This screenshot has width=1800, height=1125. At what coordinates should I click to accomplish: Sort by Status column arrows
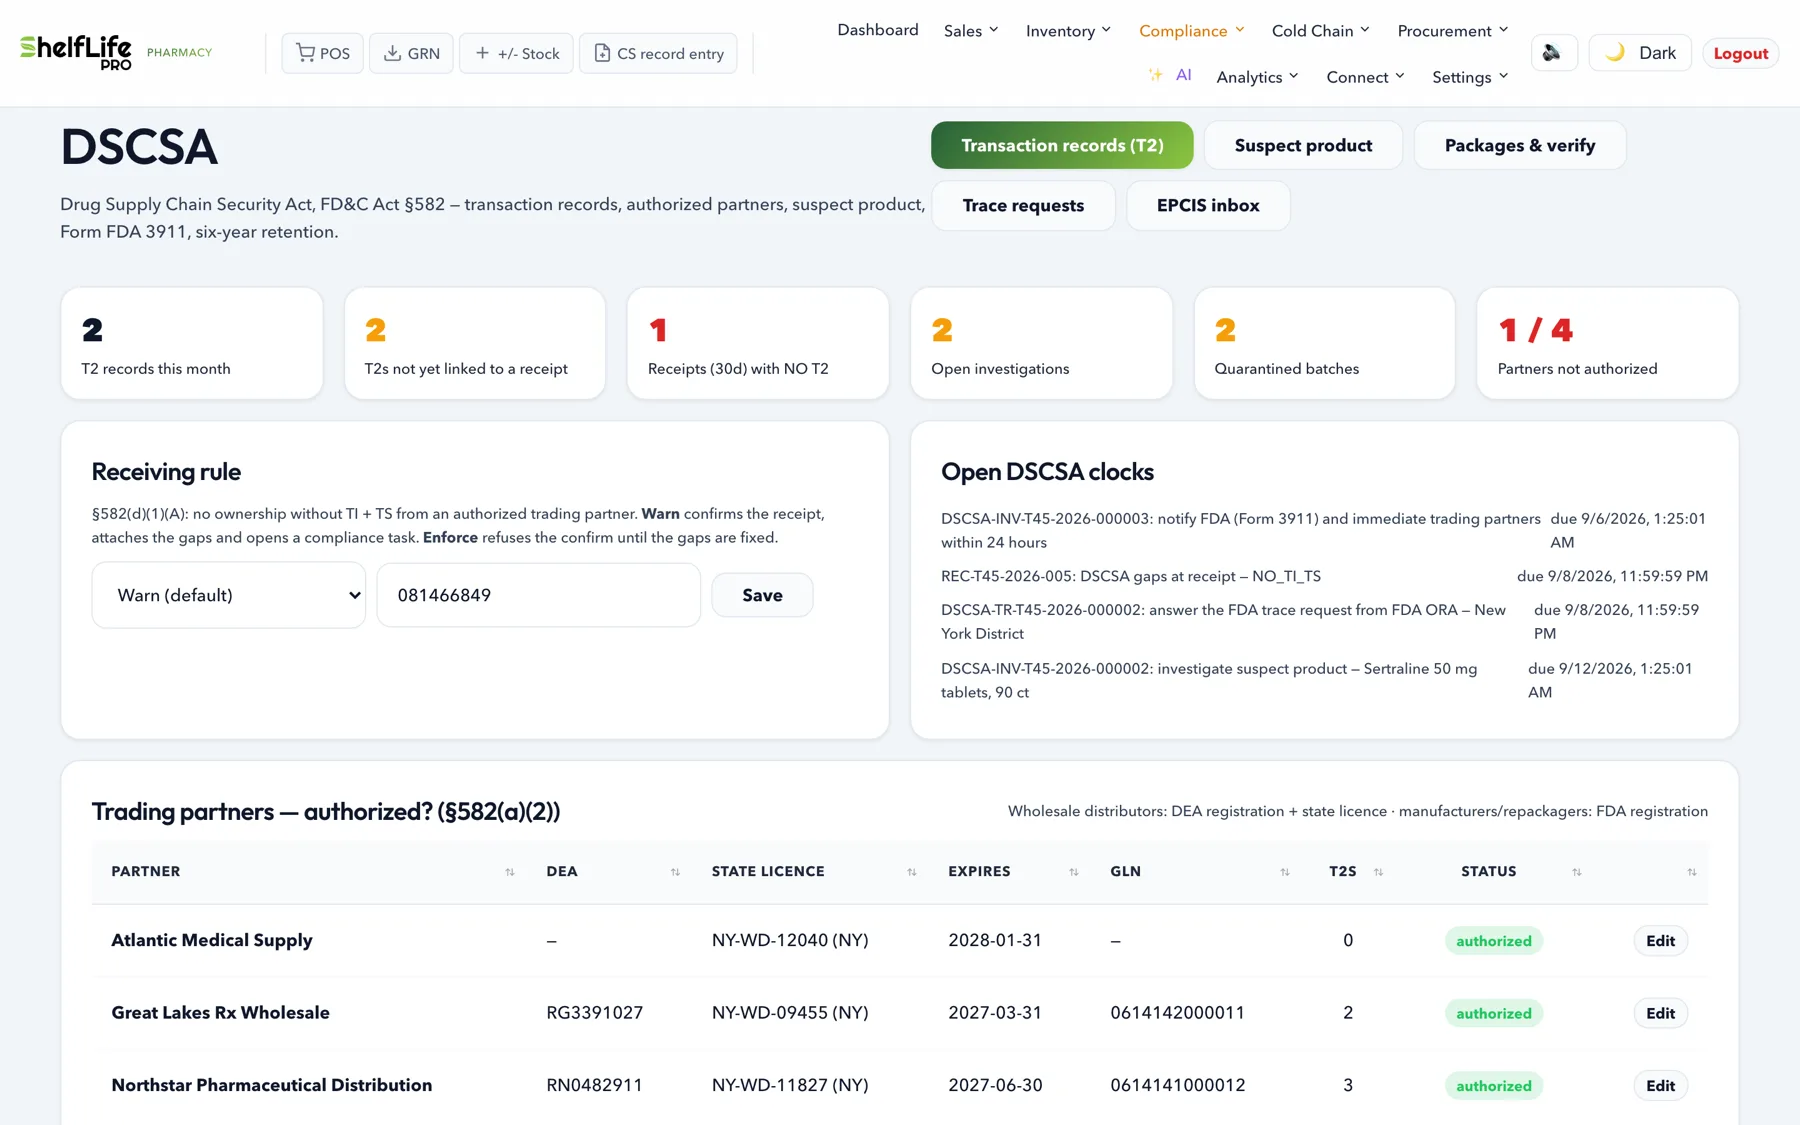click(1577, 872)
